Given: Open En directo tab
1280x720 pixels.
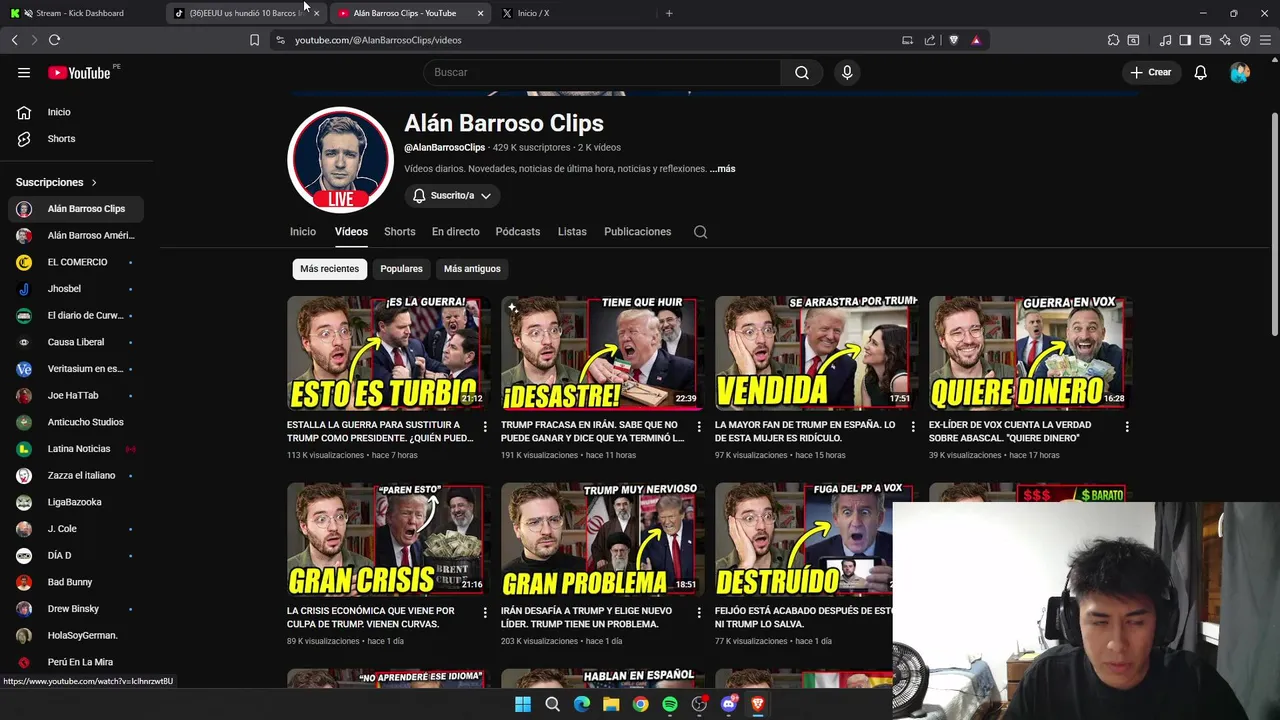Looking at the screenshot, I should (x=455, y=232).
